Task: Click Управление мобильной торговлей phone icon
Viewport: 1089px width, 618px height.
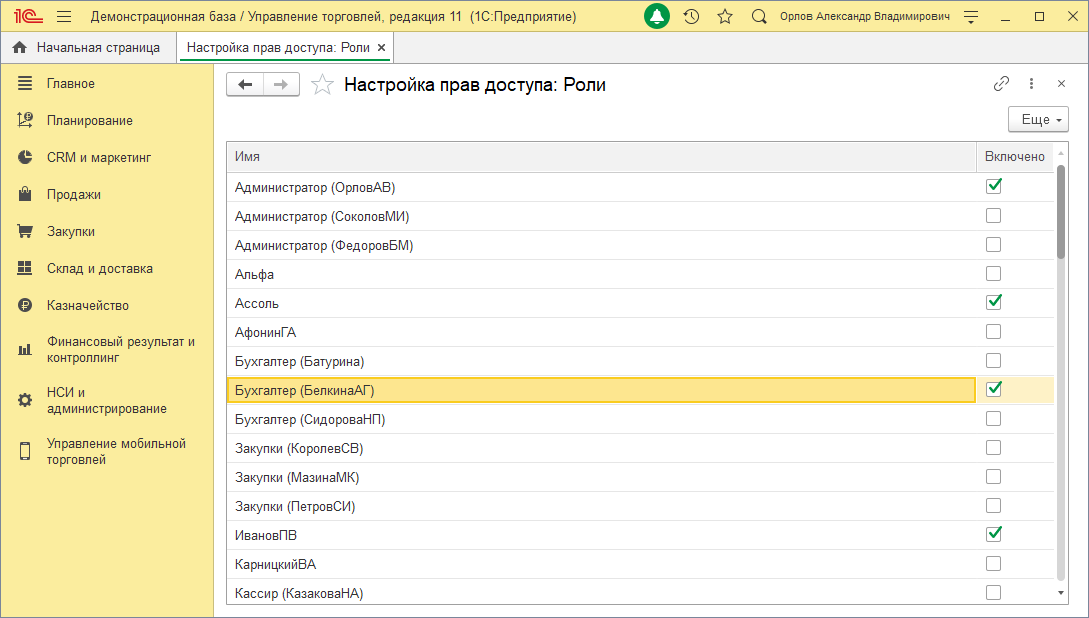Action: pyautogui.click(x=25, y=451)
